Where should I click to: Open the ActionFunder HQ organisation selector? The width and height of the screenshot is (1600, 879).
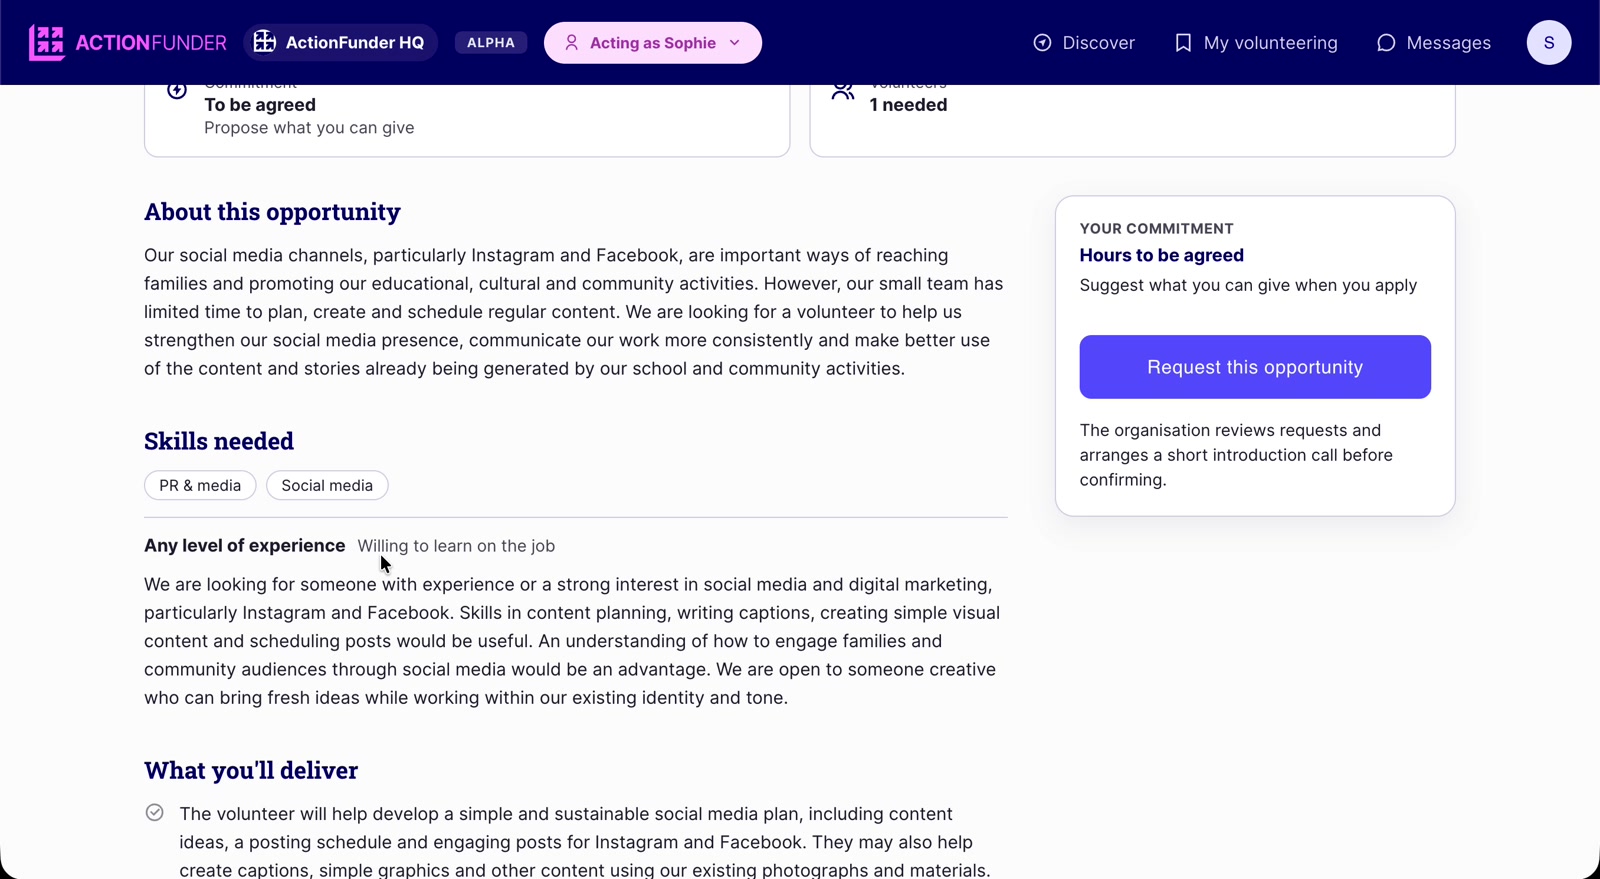pyautogui.click(x=340, y=43)
